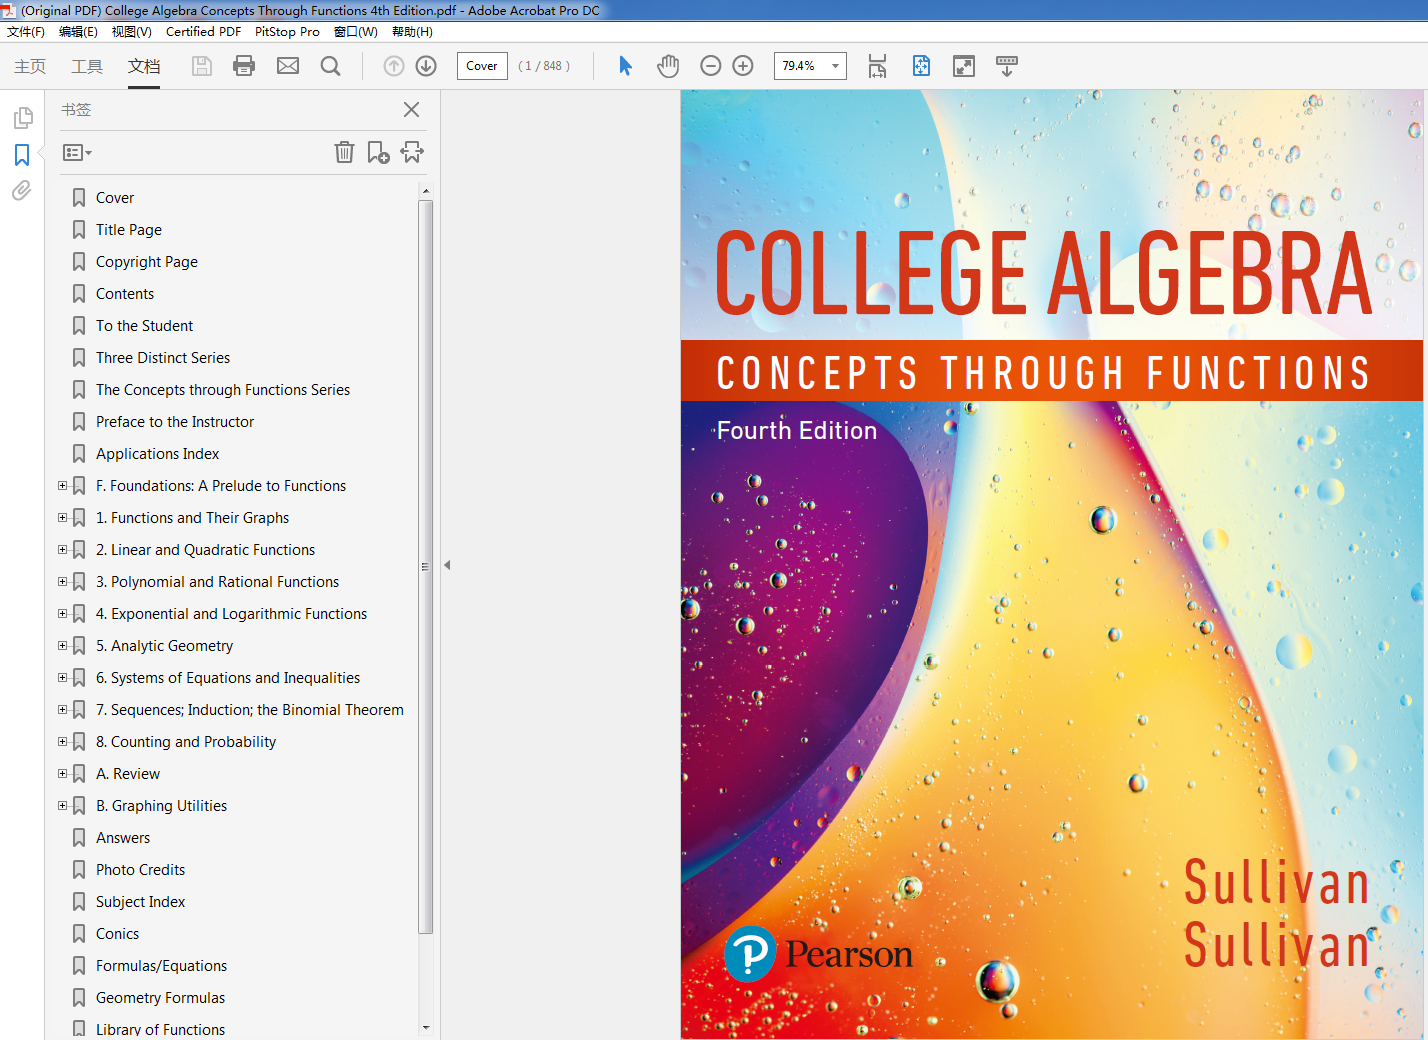Open the search magnifier tool
Viewport: 1428px width, 1040px height.
[330, 66]
